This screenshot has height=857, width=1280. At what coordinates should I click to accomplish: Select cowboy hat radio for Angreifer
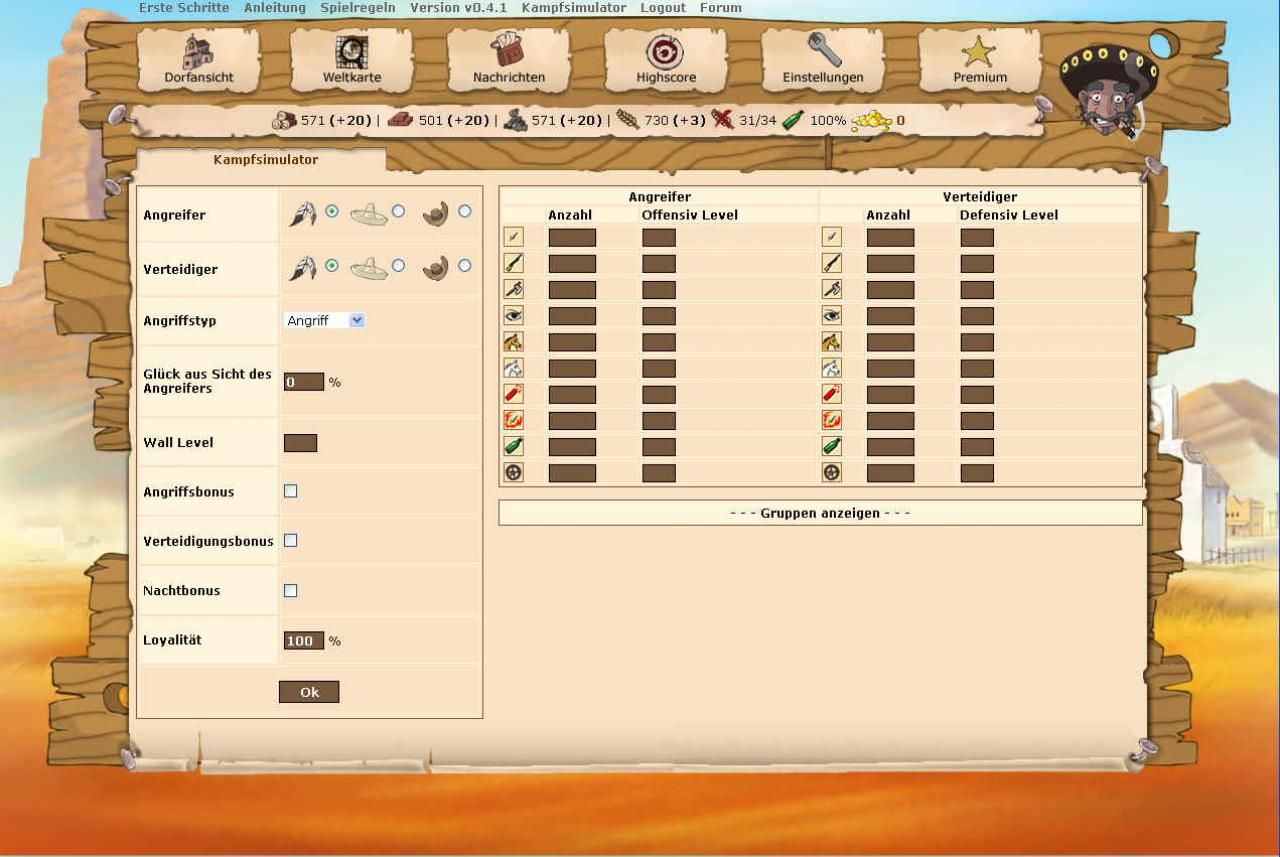click(x=464, y=211)
